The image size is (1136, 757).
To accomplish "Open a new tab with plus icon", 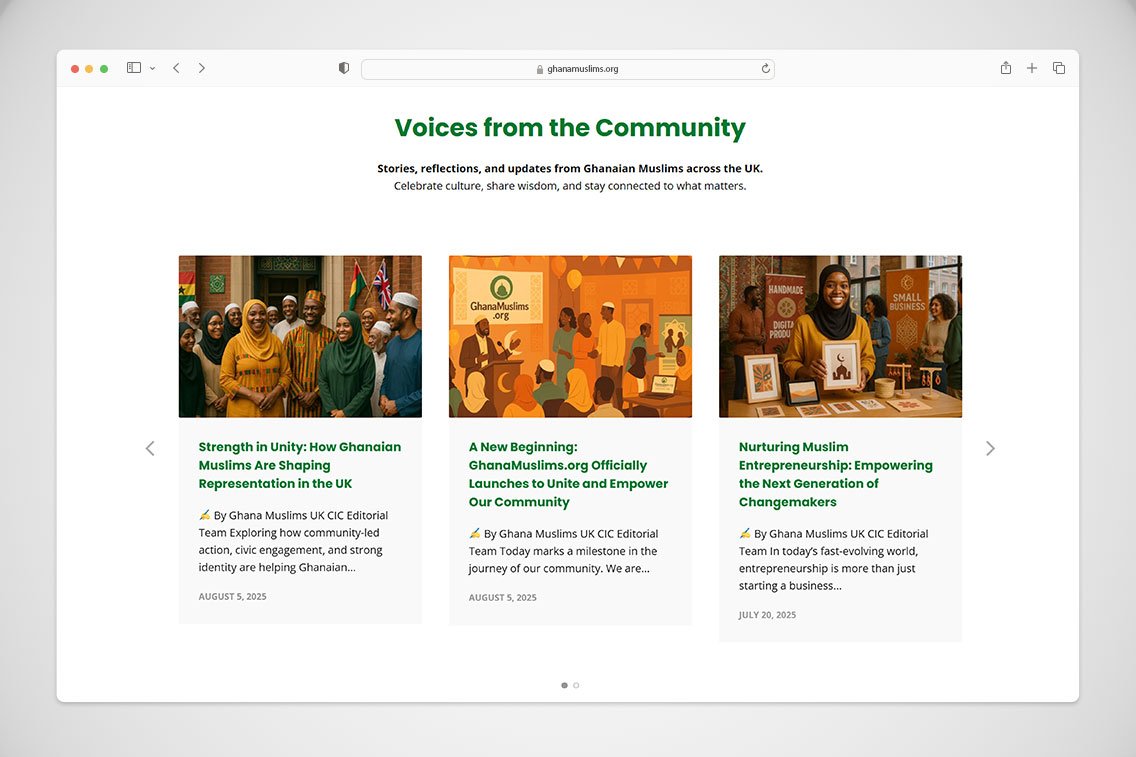I will (1032, 68).
